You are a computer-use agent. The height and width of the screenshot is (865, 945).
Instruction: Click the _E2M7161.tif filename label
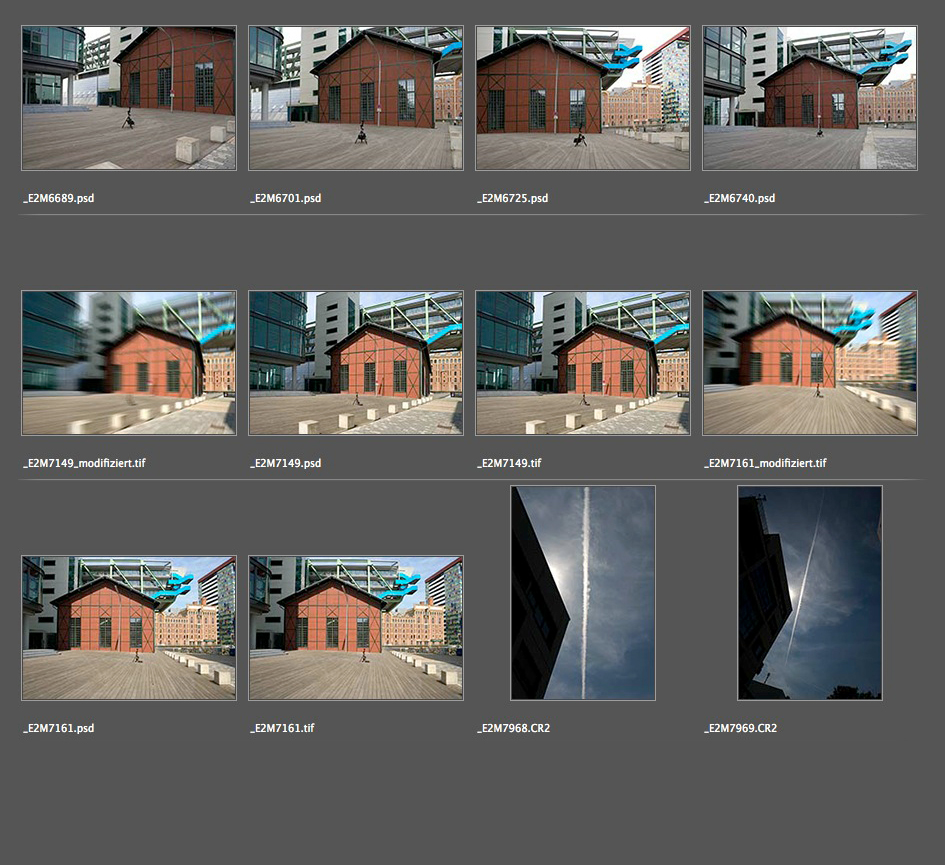(283, 729)
